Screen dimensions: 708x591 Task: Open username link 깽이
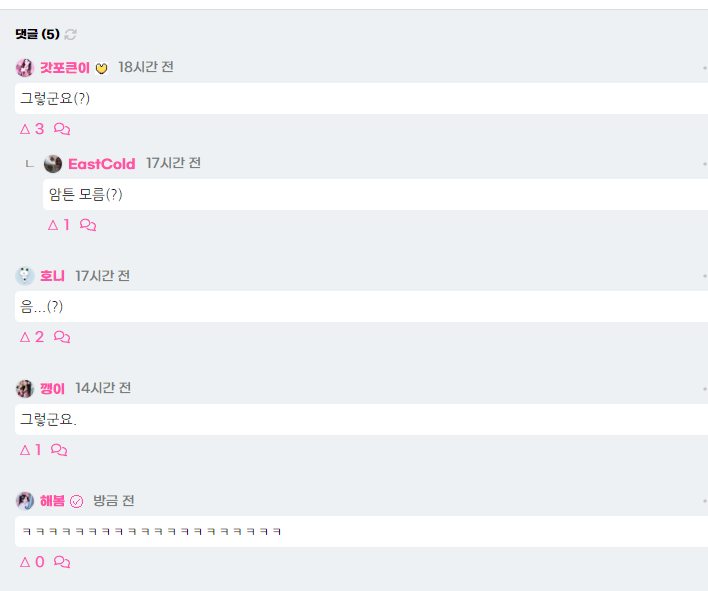(52, 388)
